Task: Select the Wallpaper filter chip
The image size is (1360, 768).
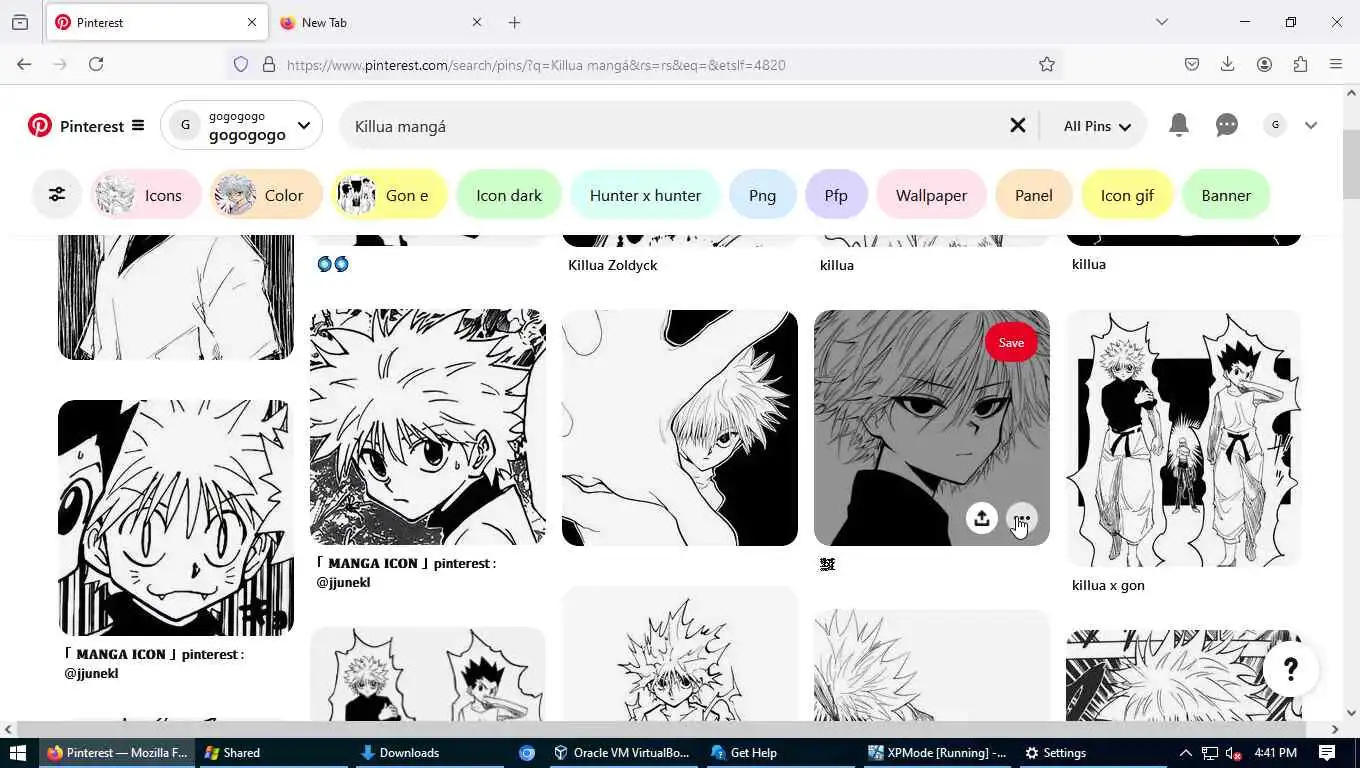Action: [931, 195]
